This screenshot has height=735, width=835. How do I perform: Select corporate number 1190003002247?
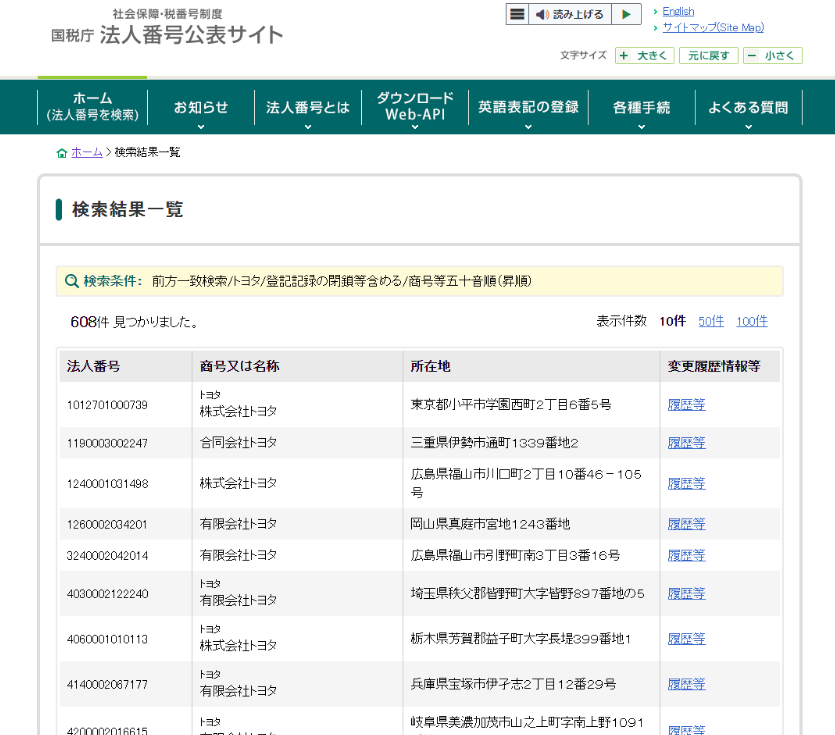coord(107,444)
